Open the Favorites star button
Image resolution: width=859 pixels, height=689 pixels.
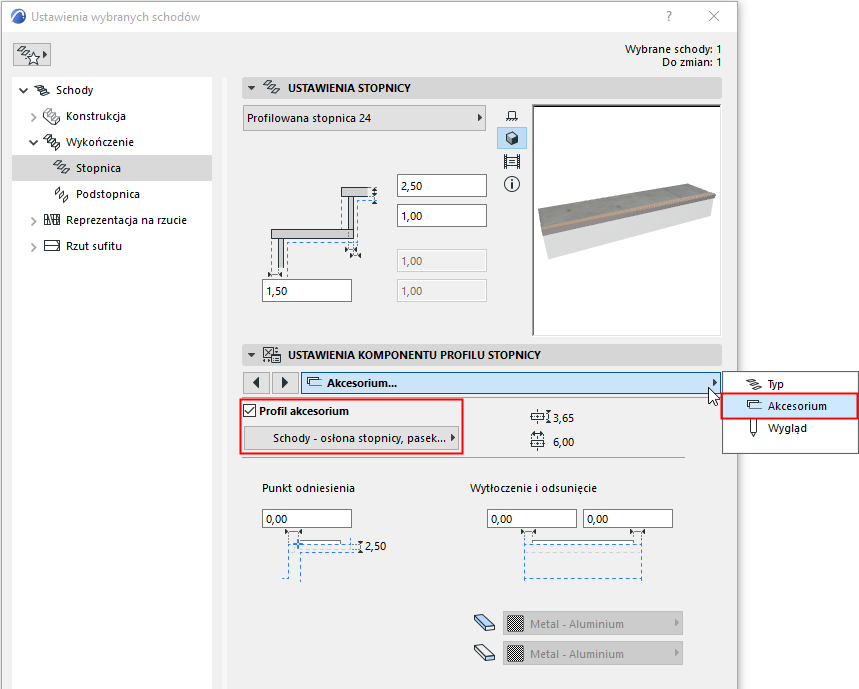[x=32, y=55]
